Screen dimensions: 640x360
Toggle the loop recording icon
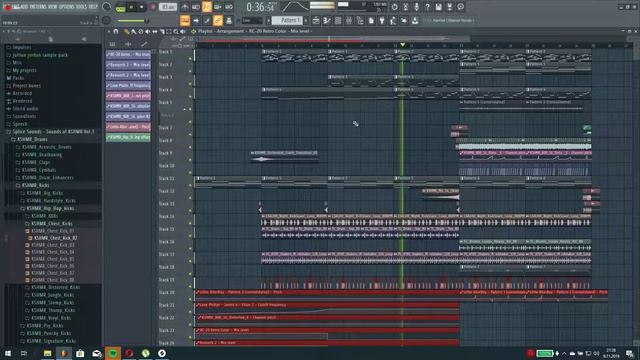click(229, 7)
